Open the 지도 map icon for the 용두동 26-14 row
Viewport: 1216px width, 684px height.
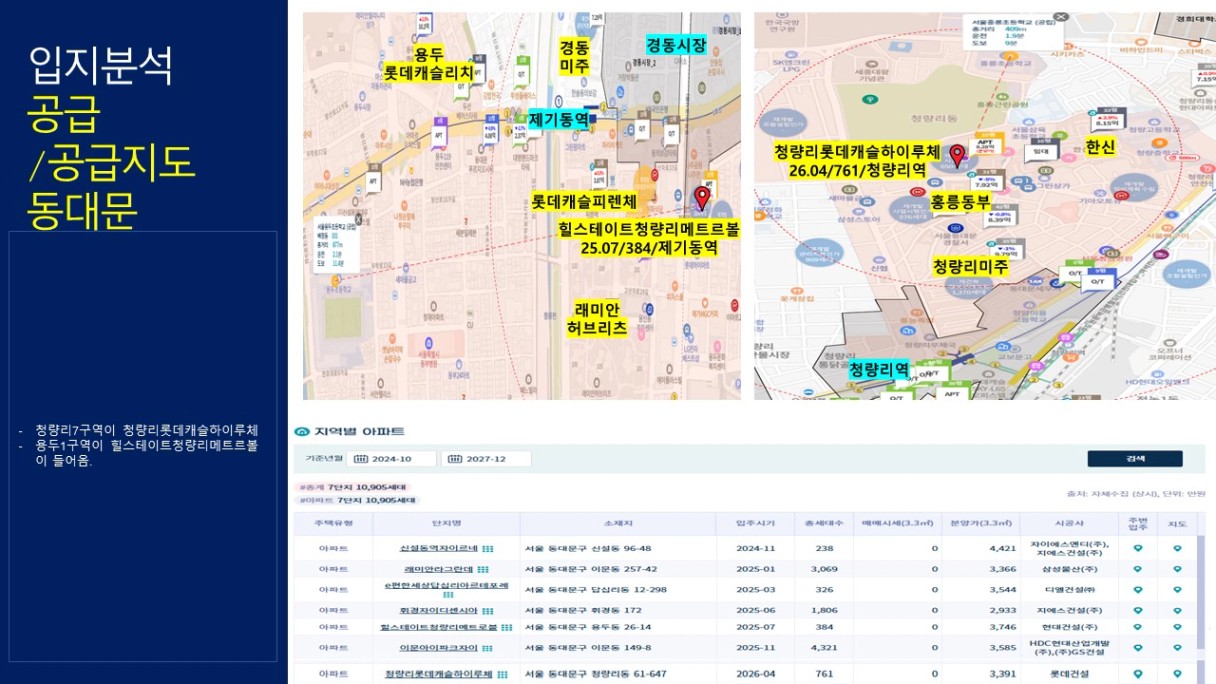(x=1177, y=627)
